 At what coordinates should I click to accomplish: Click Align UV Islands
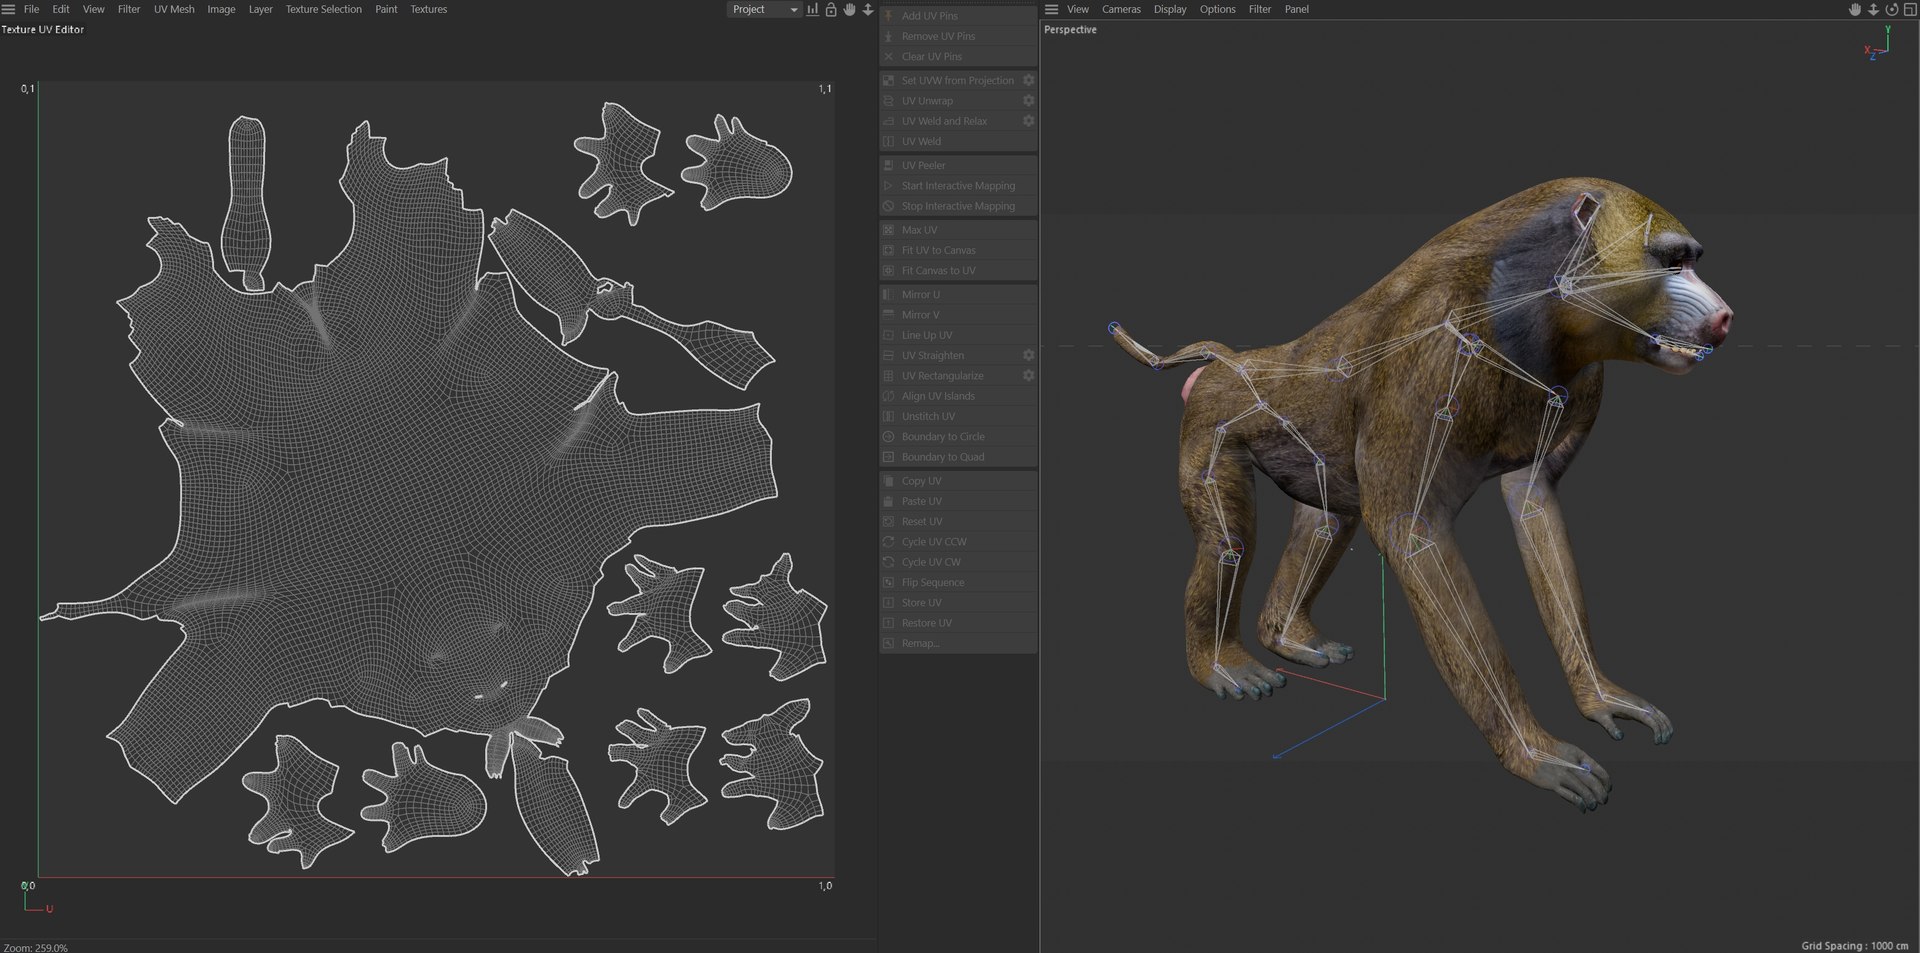(x=958, y=396)
